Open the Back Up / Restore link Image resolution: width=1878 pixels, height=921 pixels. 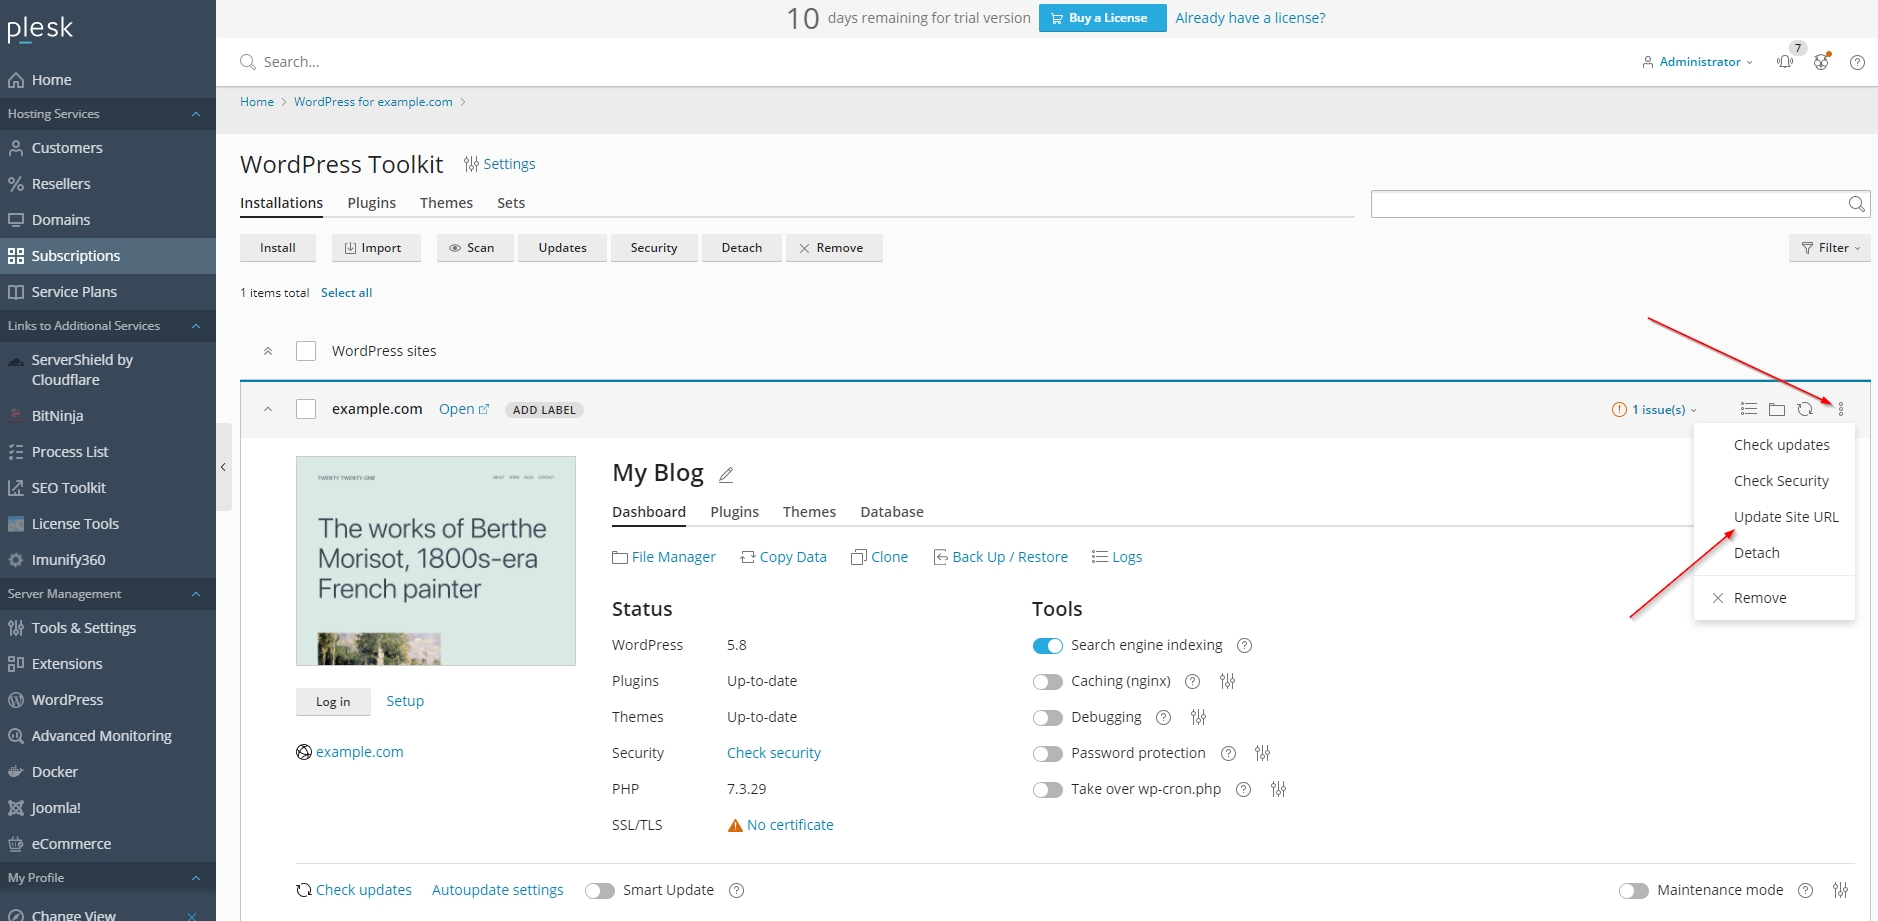[1000, 557]
